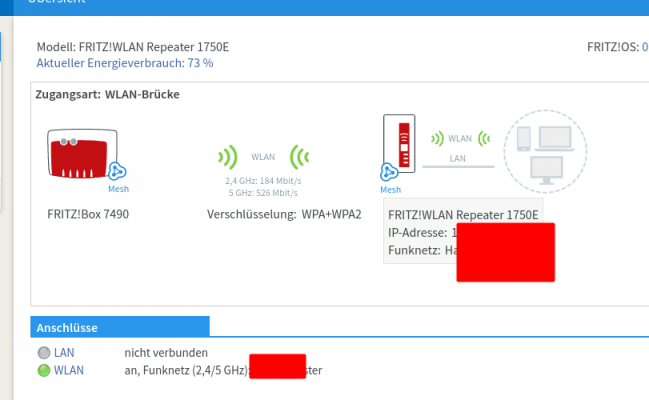Image resolution: width=649 pixels, height=400 pixels.
Task: Click the Funknetz label in repeater info
Action: point(414,250)
